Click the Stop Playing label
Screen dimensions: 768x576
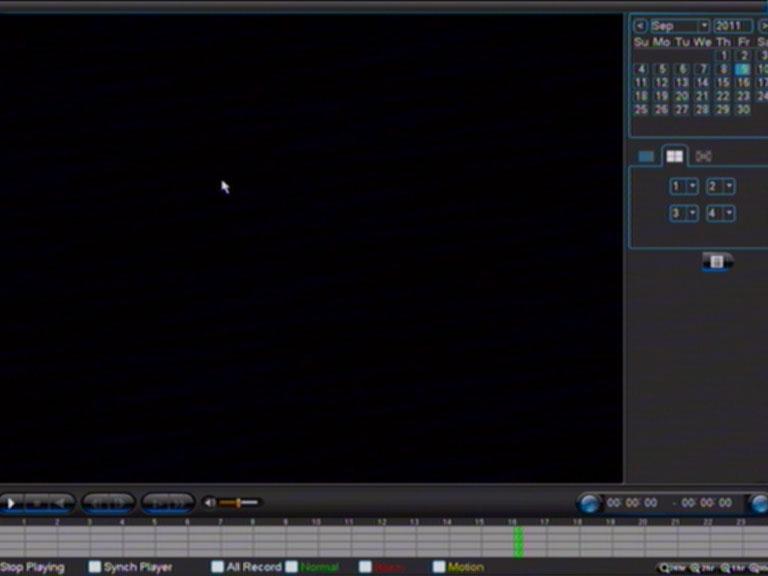(32, 567)
